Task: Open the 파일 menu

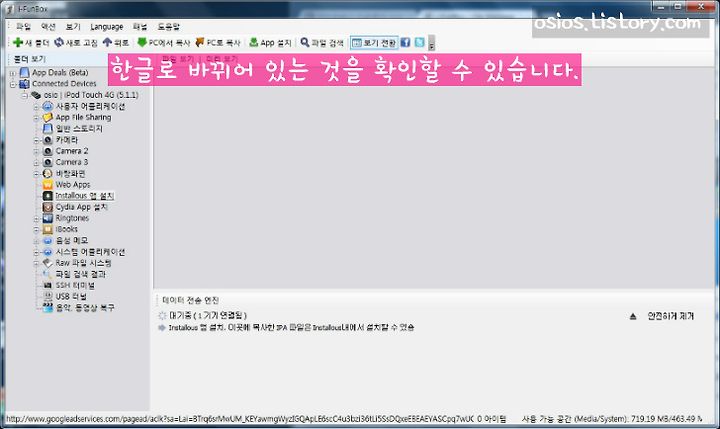Action: tap(23, 27)
